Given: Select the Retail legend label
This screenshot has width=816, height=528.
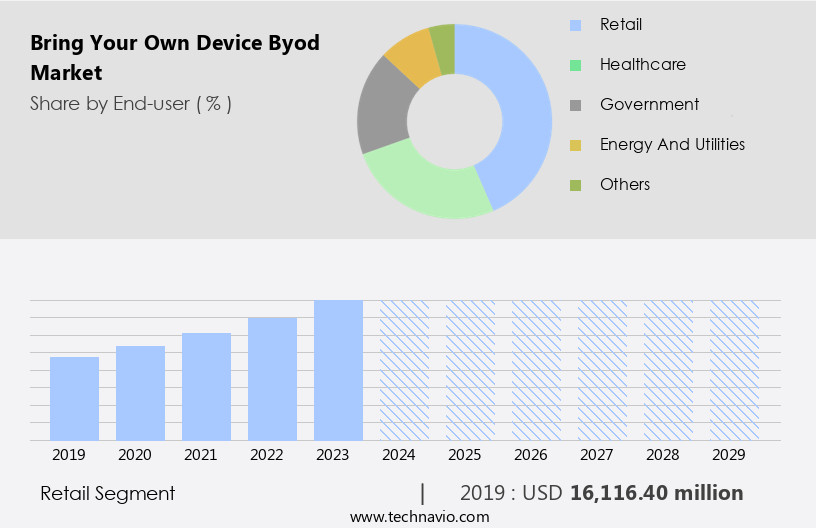Looking at the screenshot, I should [x=620, y=24].
